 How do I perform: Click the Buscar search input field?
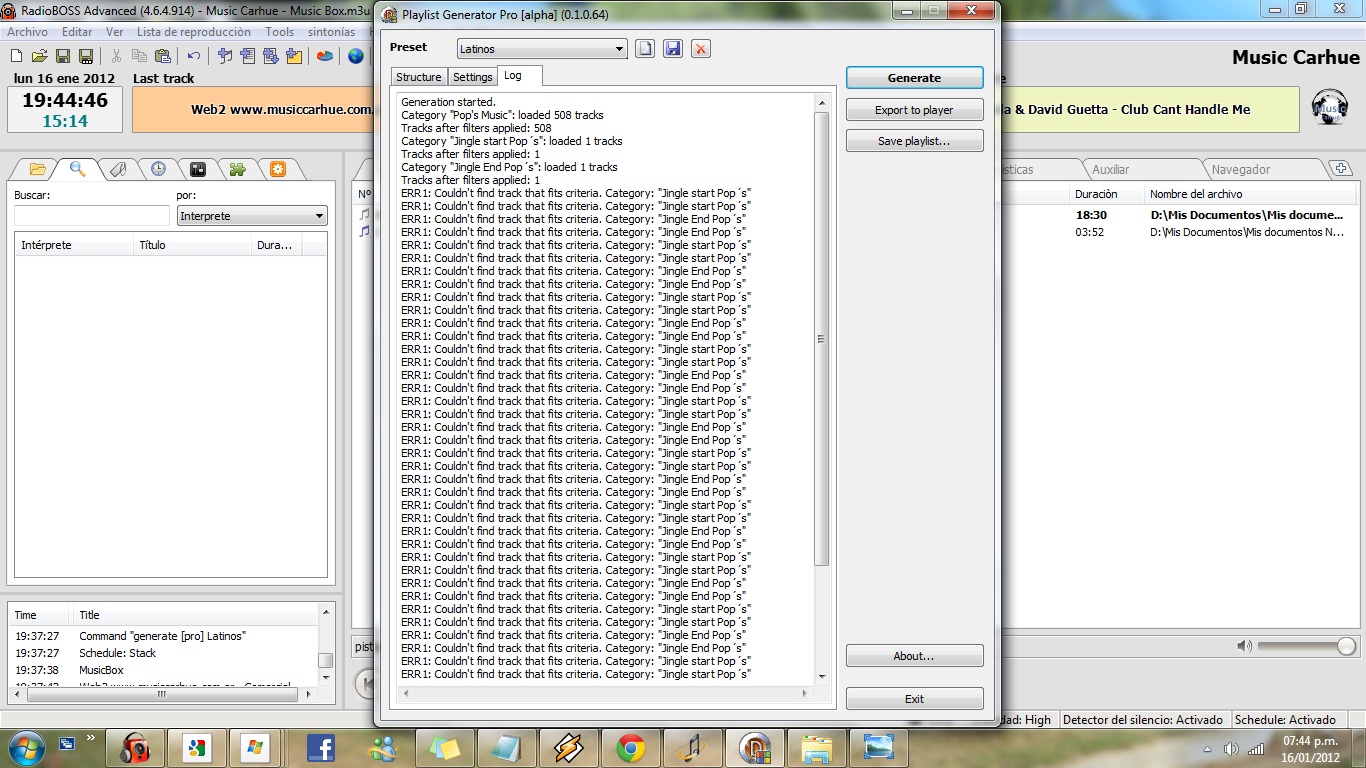[x=91, y=216]
